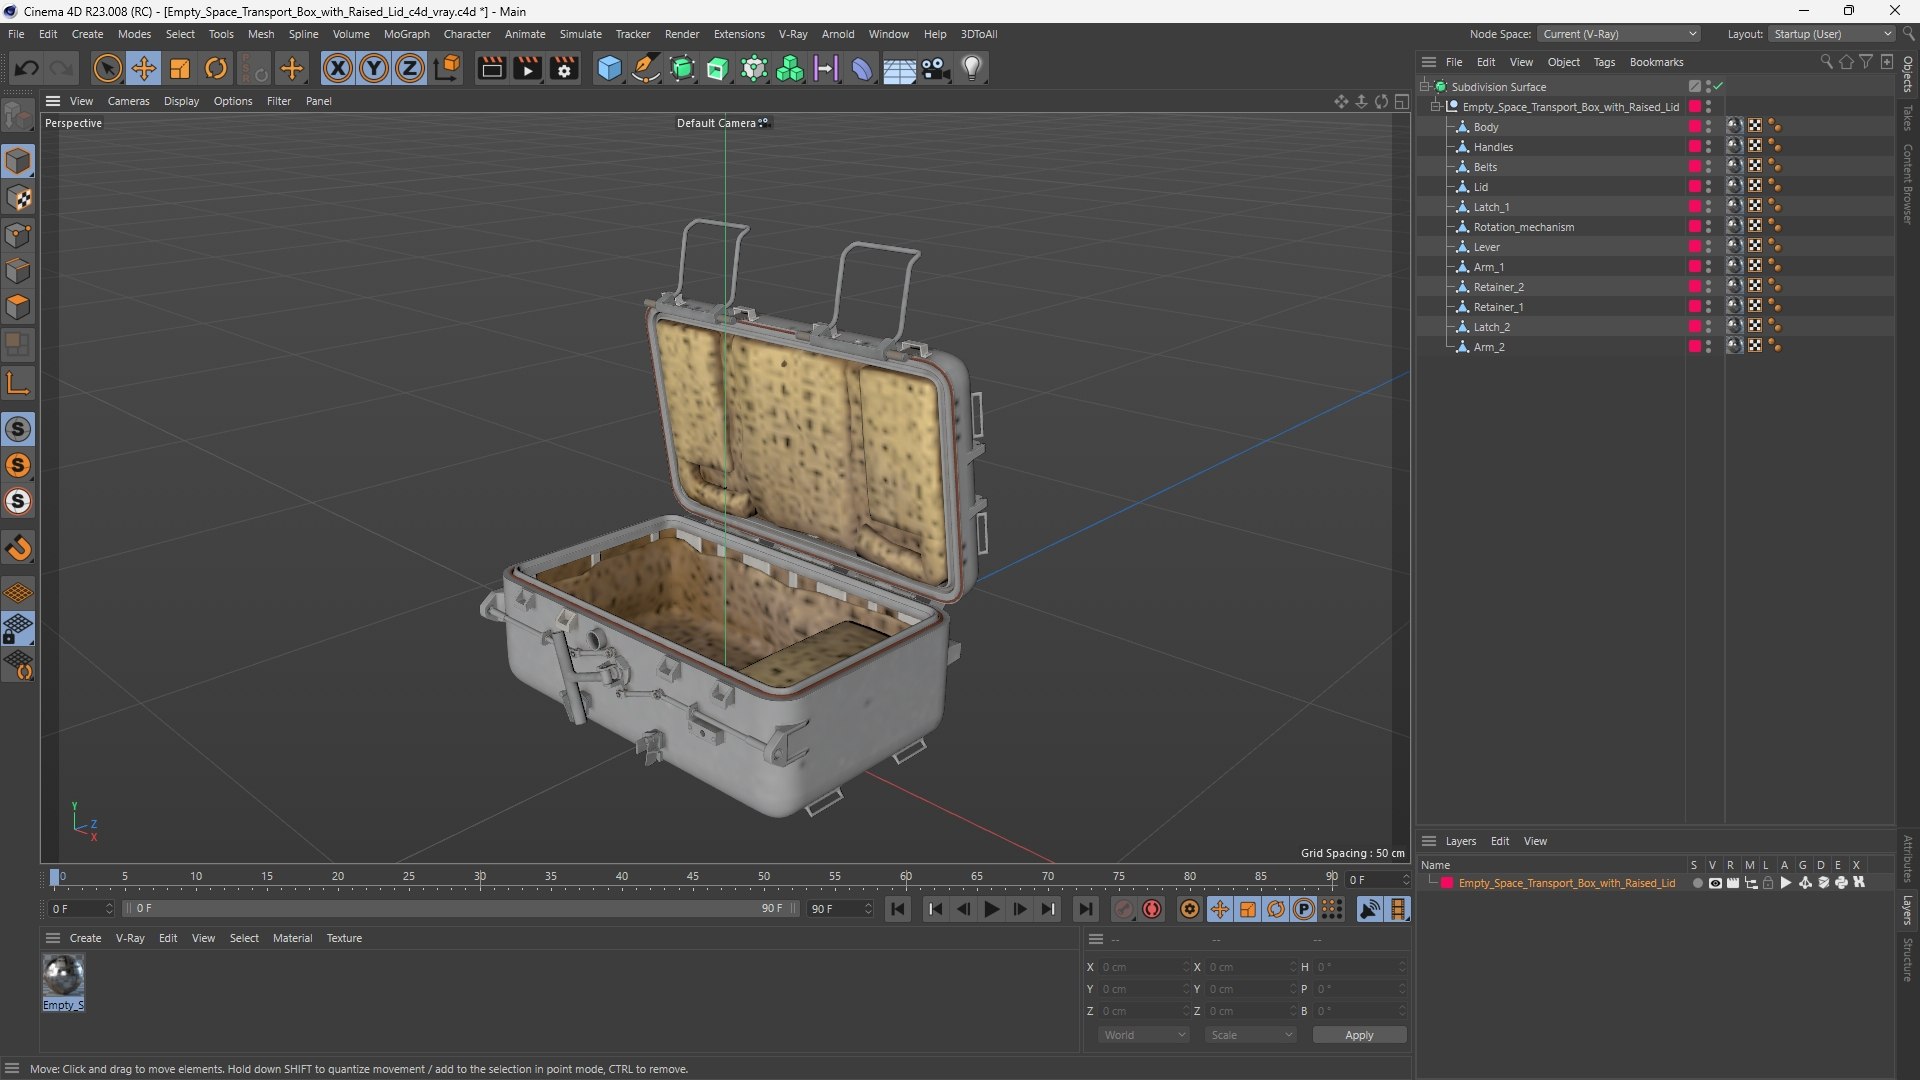Open the Node Space dropdown

pyautogui.click(x=1618, y=34)
